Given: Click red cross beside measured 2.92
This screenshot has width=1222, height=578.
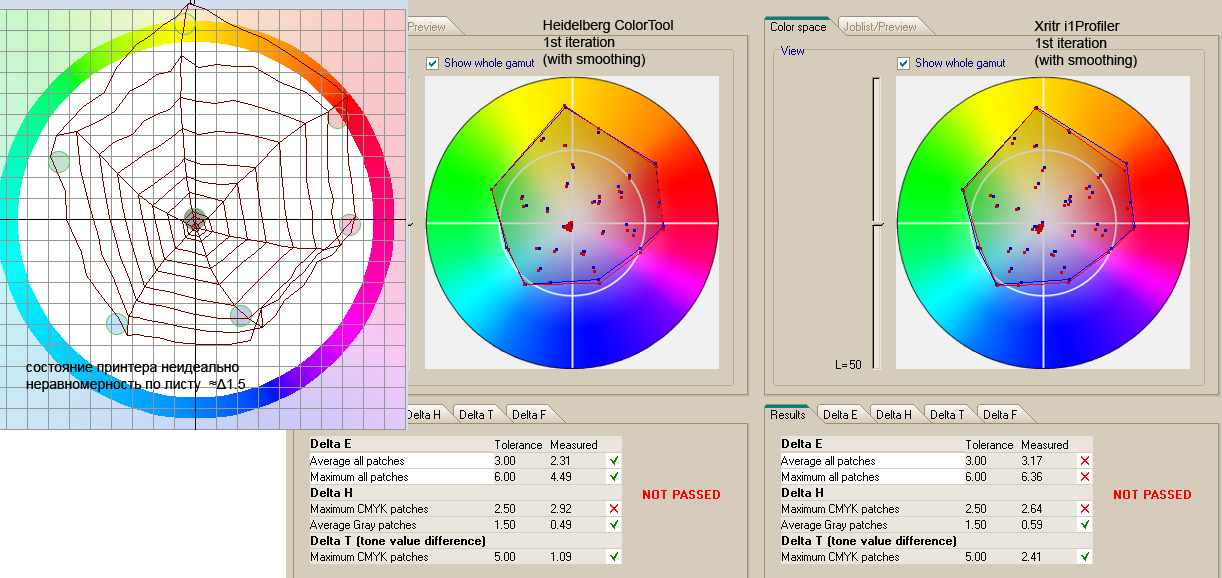Looking at the screenshot, I should (x=614, y=509).
